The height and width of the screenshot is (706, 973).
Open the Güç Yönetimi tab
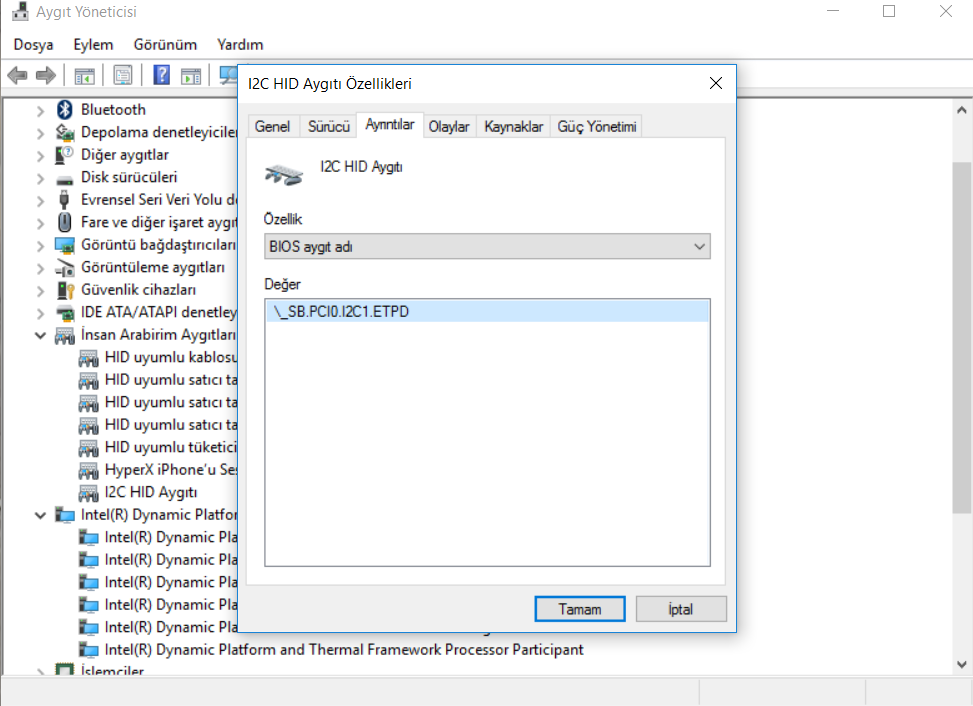(x=596, y=126)
